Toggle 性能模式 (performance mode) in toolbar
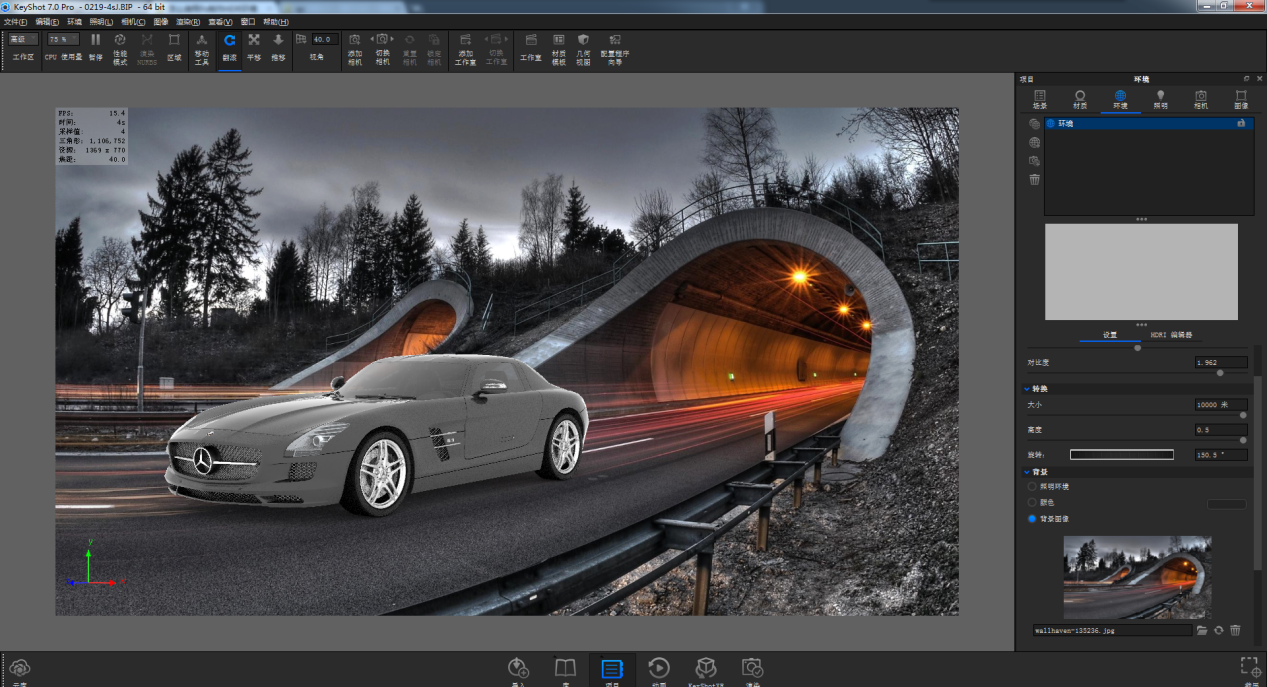Screen dimensions: 1267x687 [x=120, y=40]
